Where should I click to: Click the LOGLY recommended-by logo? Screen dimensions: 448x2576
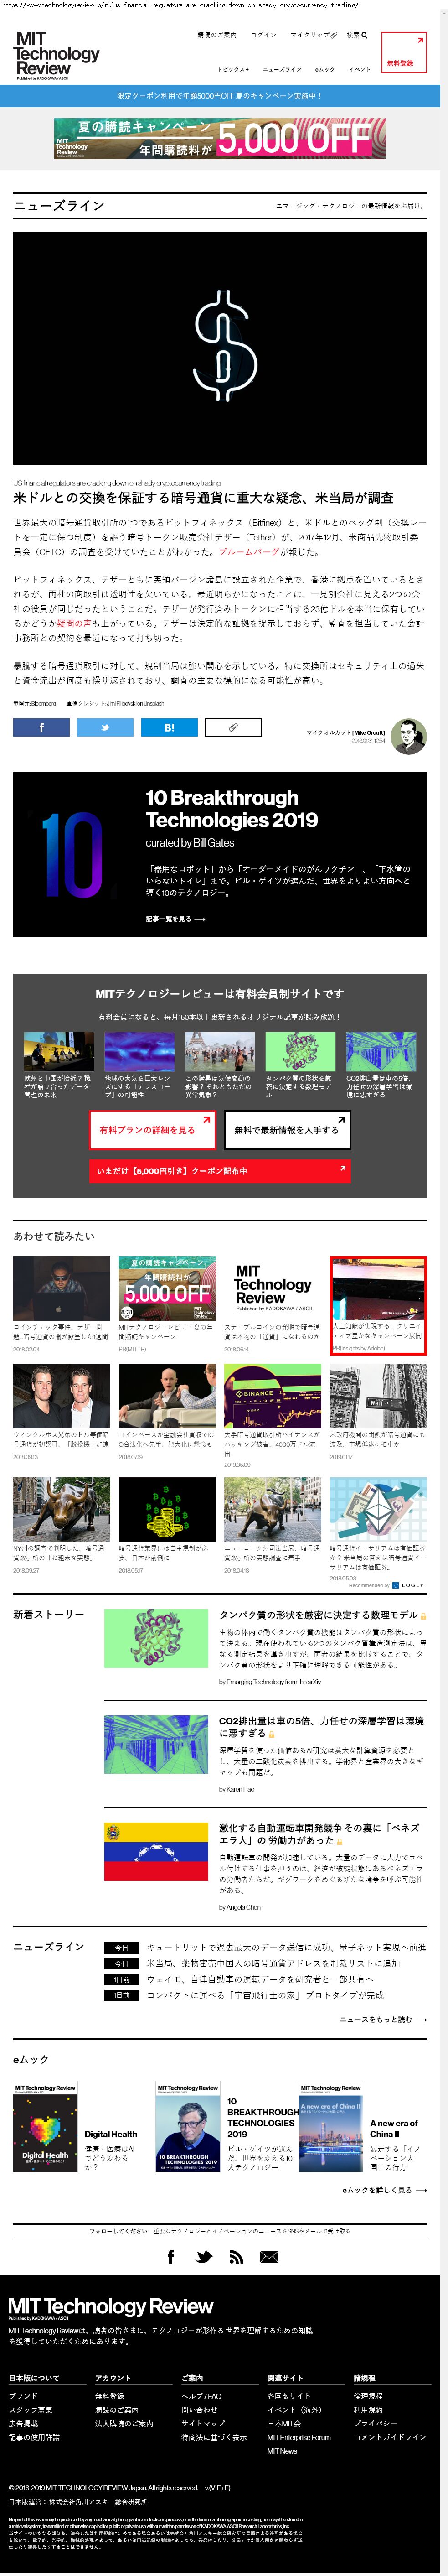click(409, 1585)
